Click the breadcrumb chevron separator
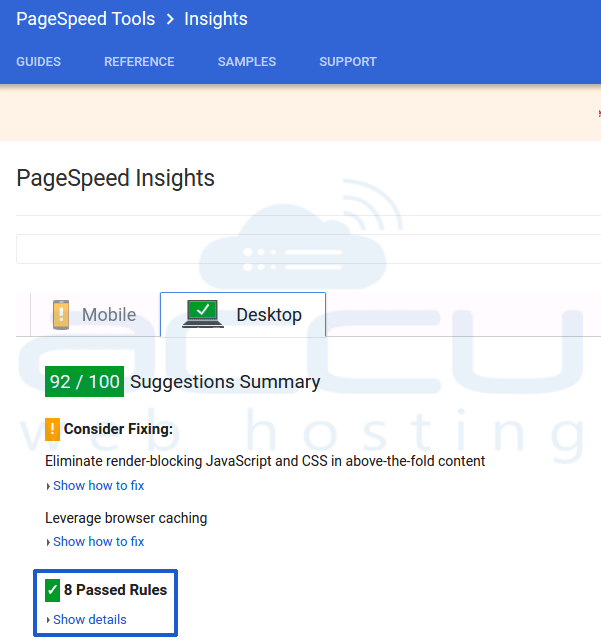Screen dimensions: 601x644 [x=170, y=19]
